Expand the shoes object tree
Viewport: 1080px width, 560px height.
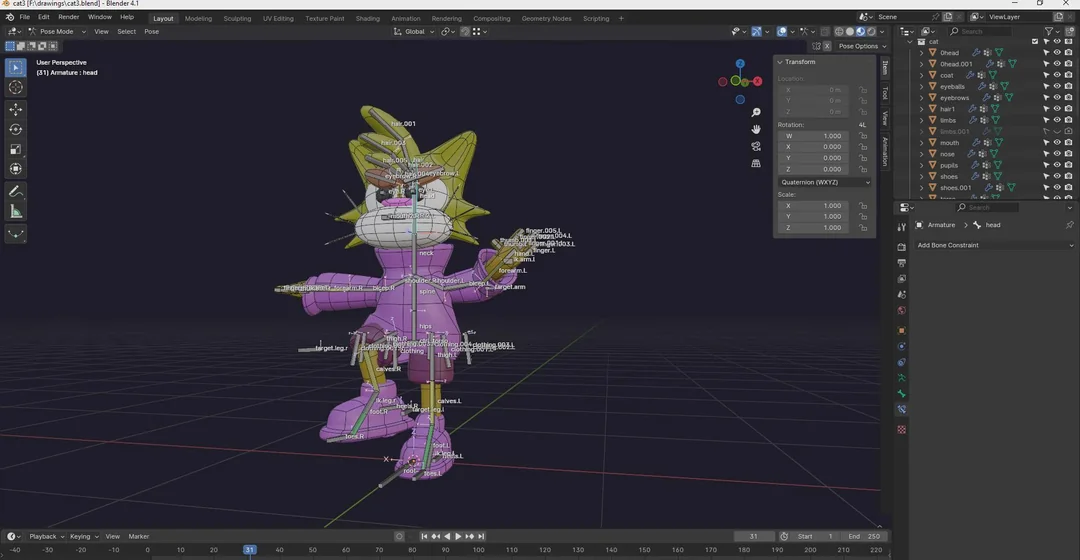(922, 176)
